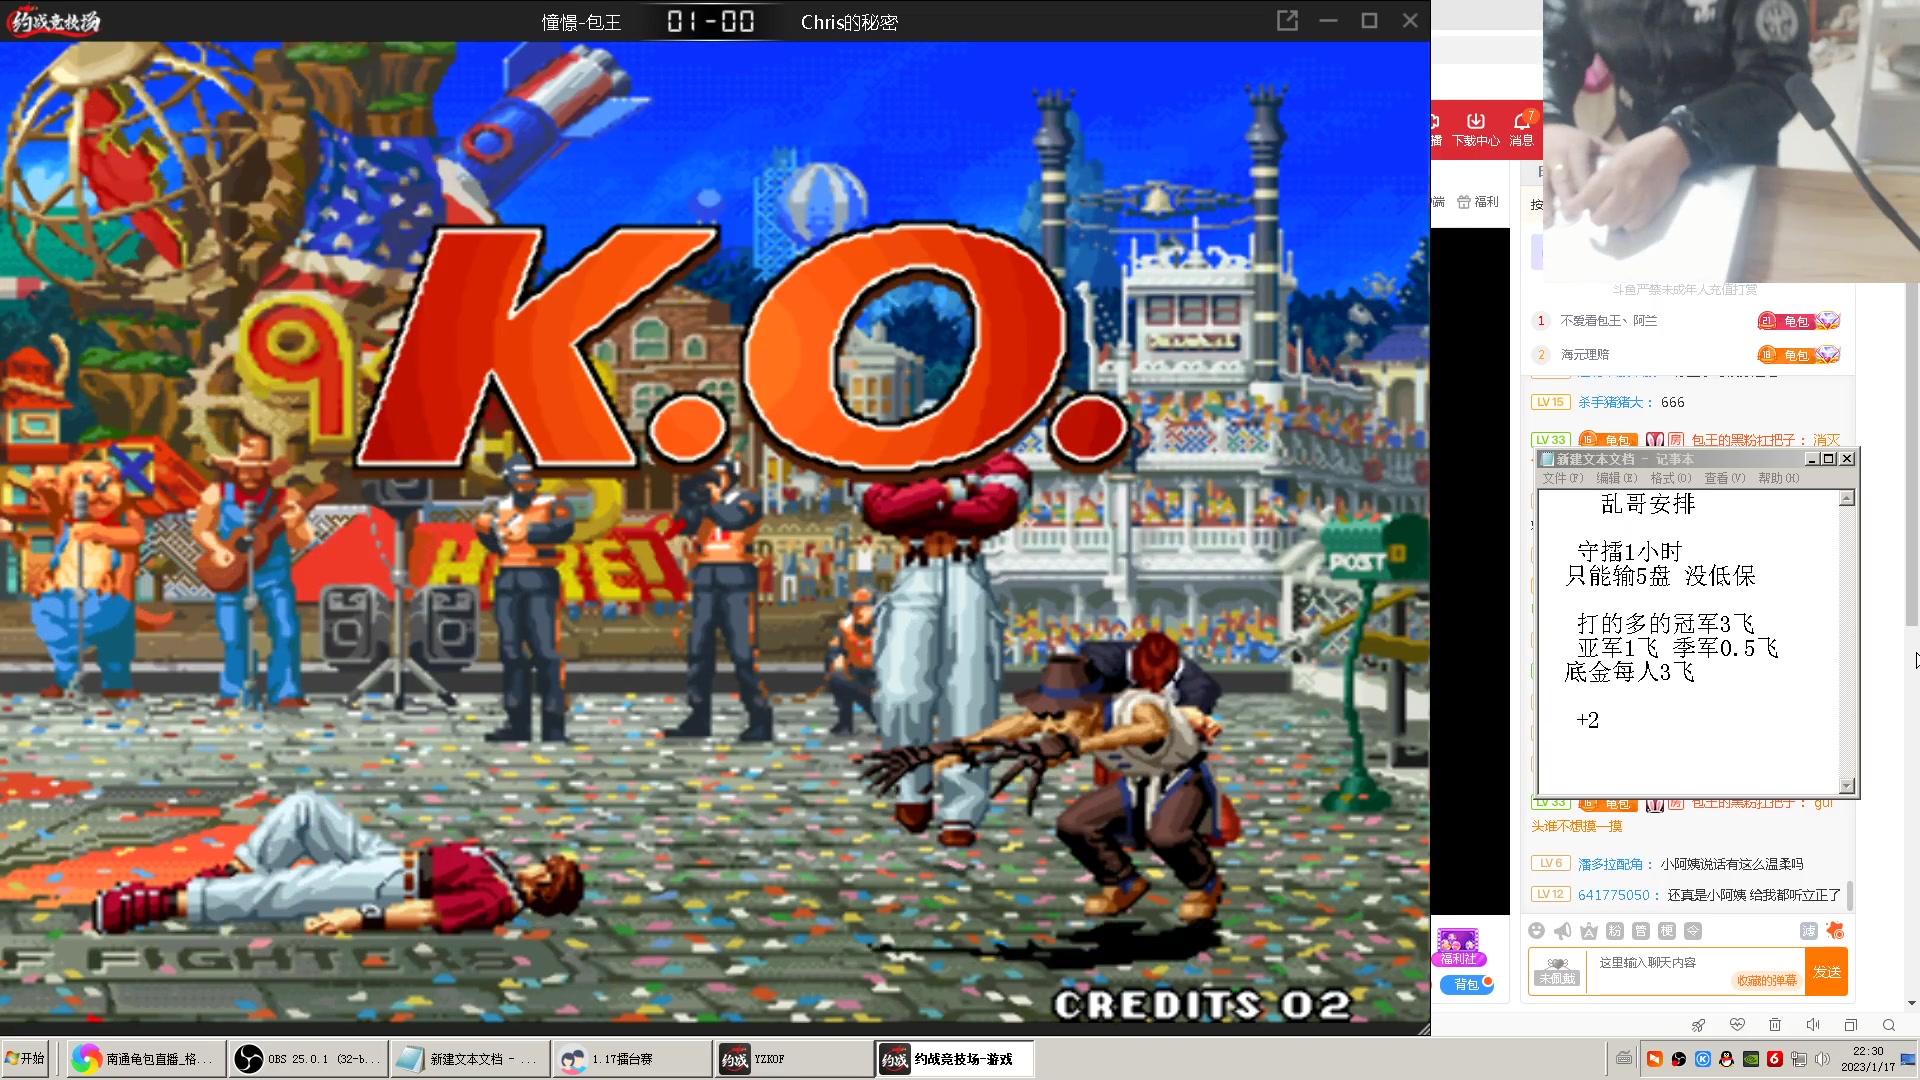Click the page scroll down arrow right of chat

coord(1912,1003)
